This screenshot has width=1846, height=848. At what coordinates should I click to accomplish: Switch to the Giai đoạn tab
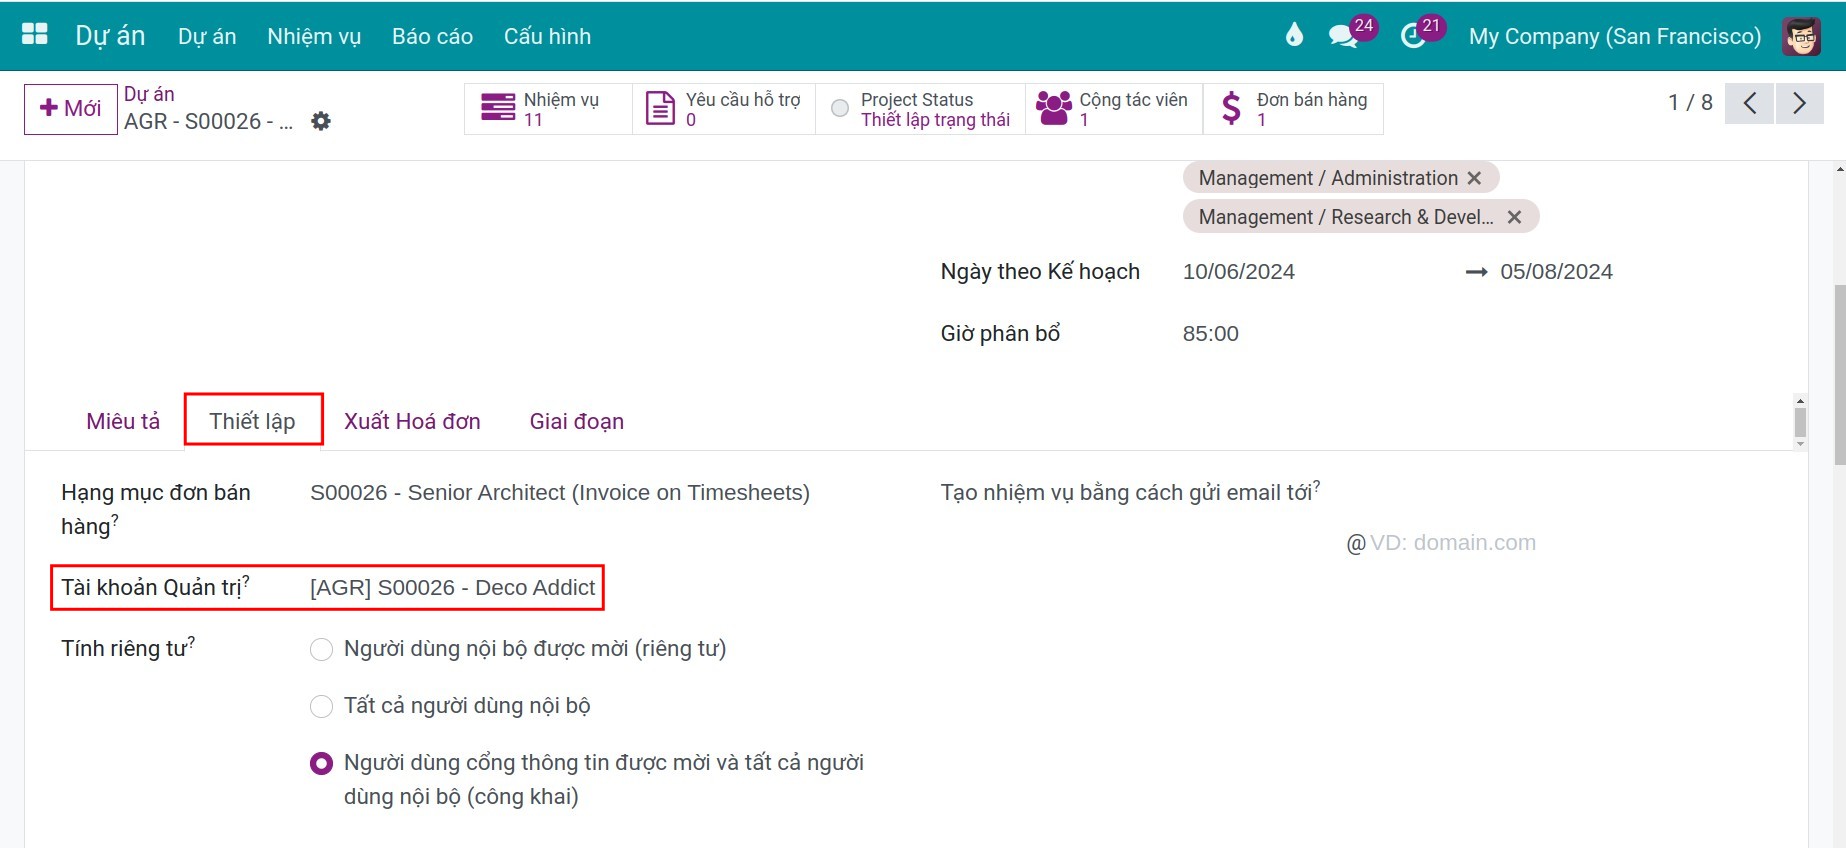pyautogui.click(x=577, y=421)
